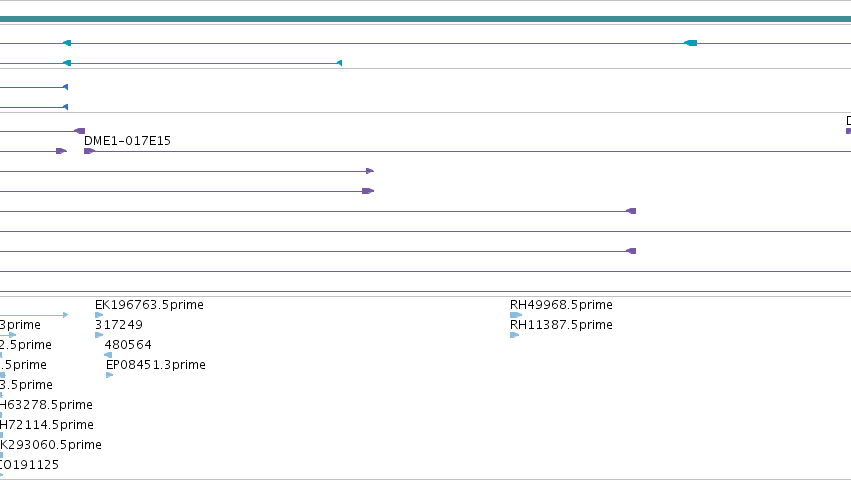
Task: Click the purple left-pointing block on fifth purple line
Action: (x=631, y=211)
